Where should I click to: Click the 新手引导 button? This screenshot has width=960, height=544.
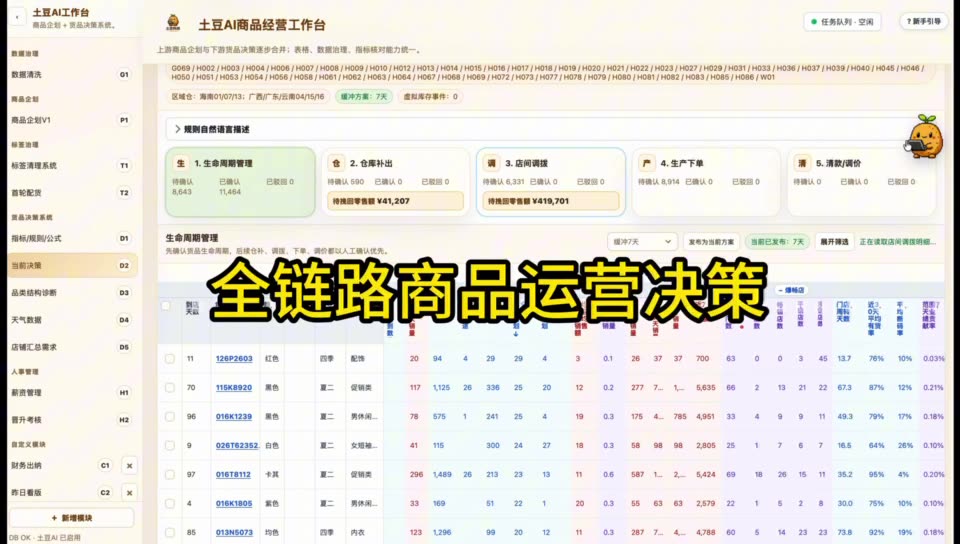click(923, 21)
